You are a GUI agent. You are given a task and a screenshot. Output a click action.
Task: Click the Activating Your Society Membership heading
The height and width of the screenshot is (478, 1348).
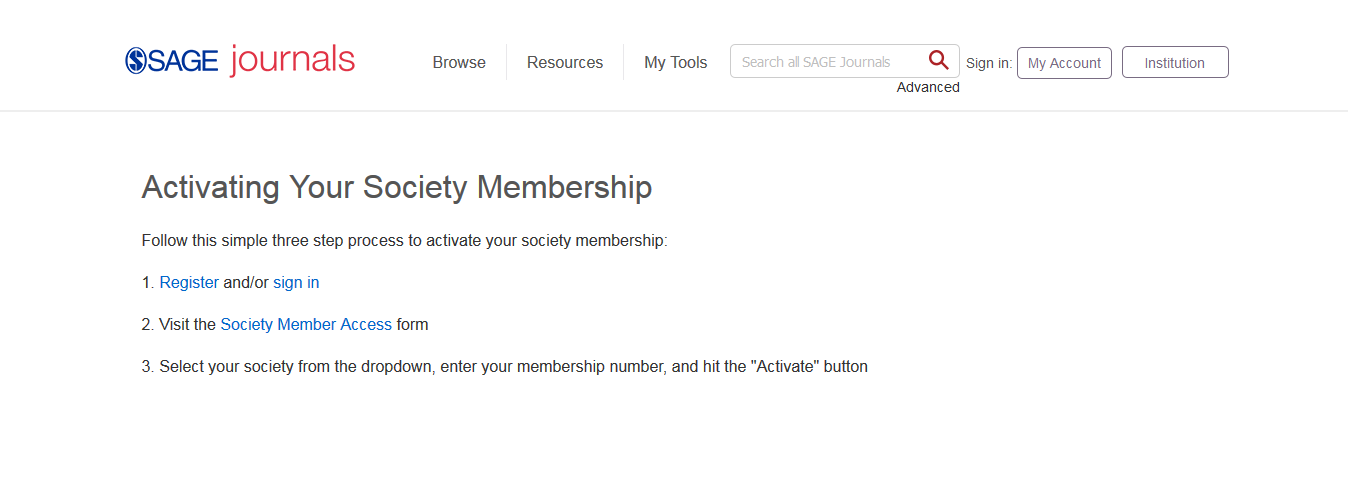(397, 187)
